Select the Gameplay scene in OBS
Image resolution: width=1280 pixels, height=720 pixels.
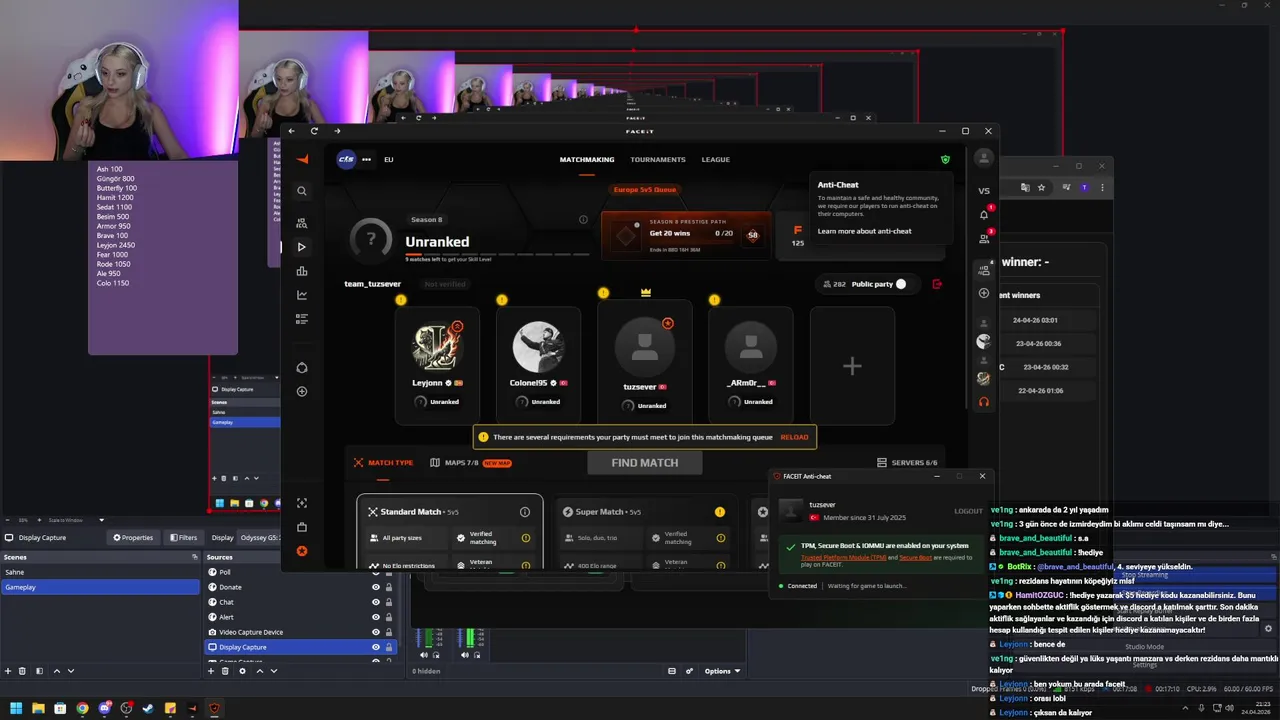[x=100, y=587]
